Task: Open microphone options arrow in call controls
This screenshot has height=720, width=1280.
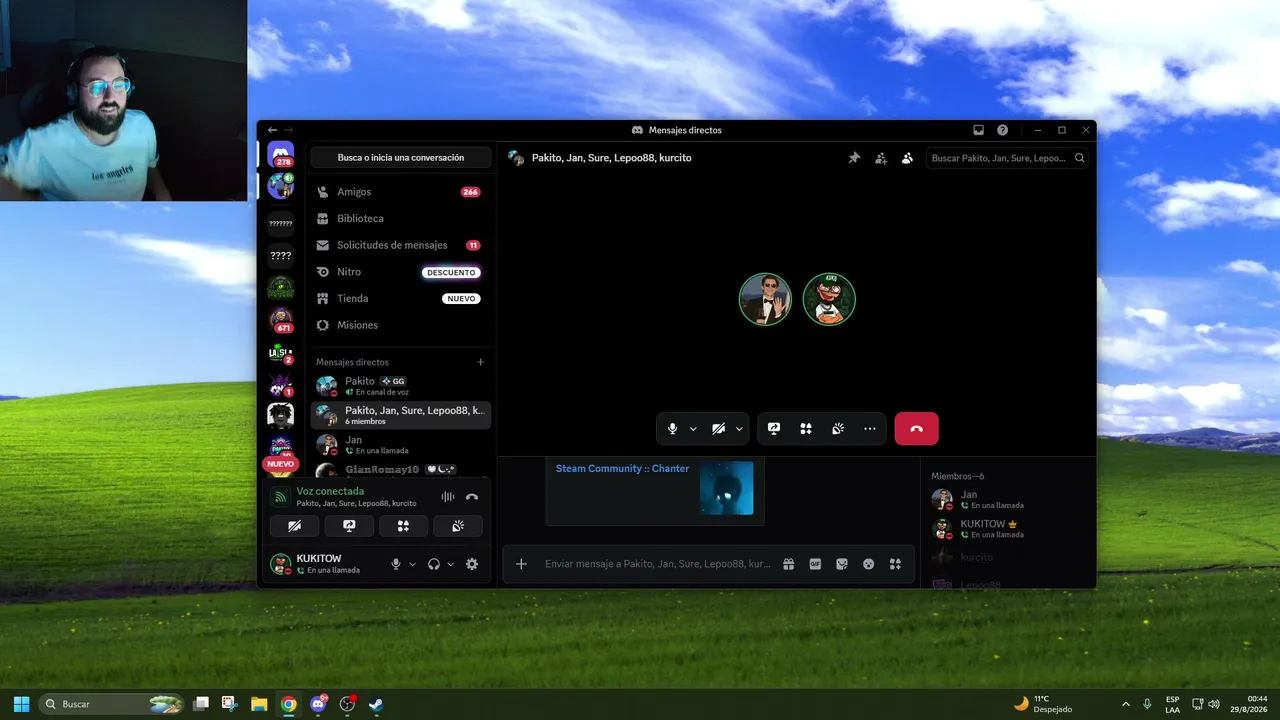Action: [x=693, y=428]
